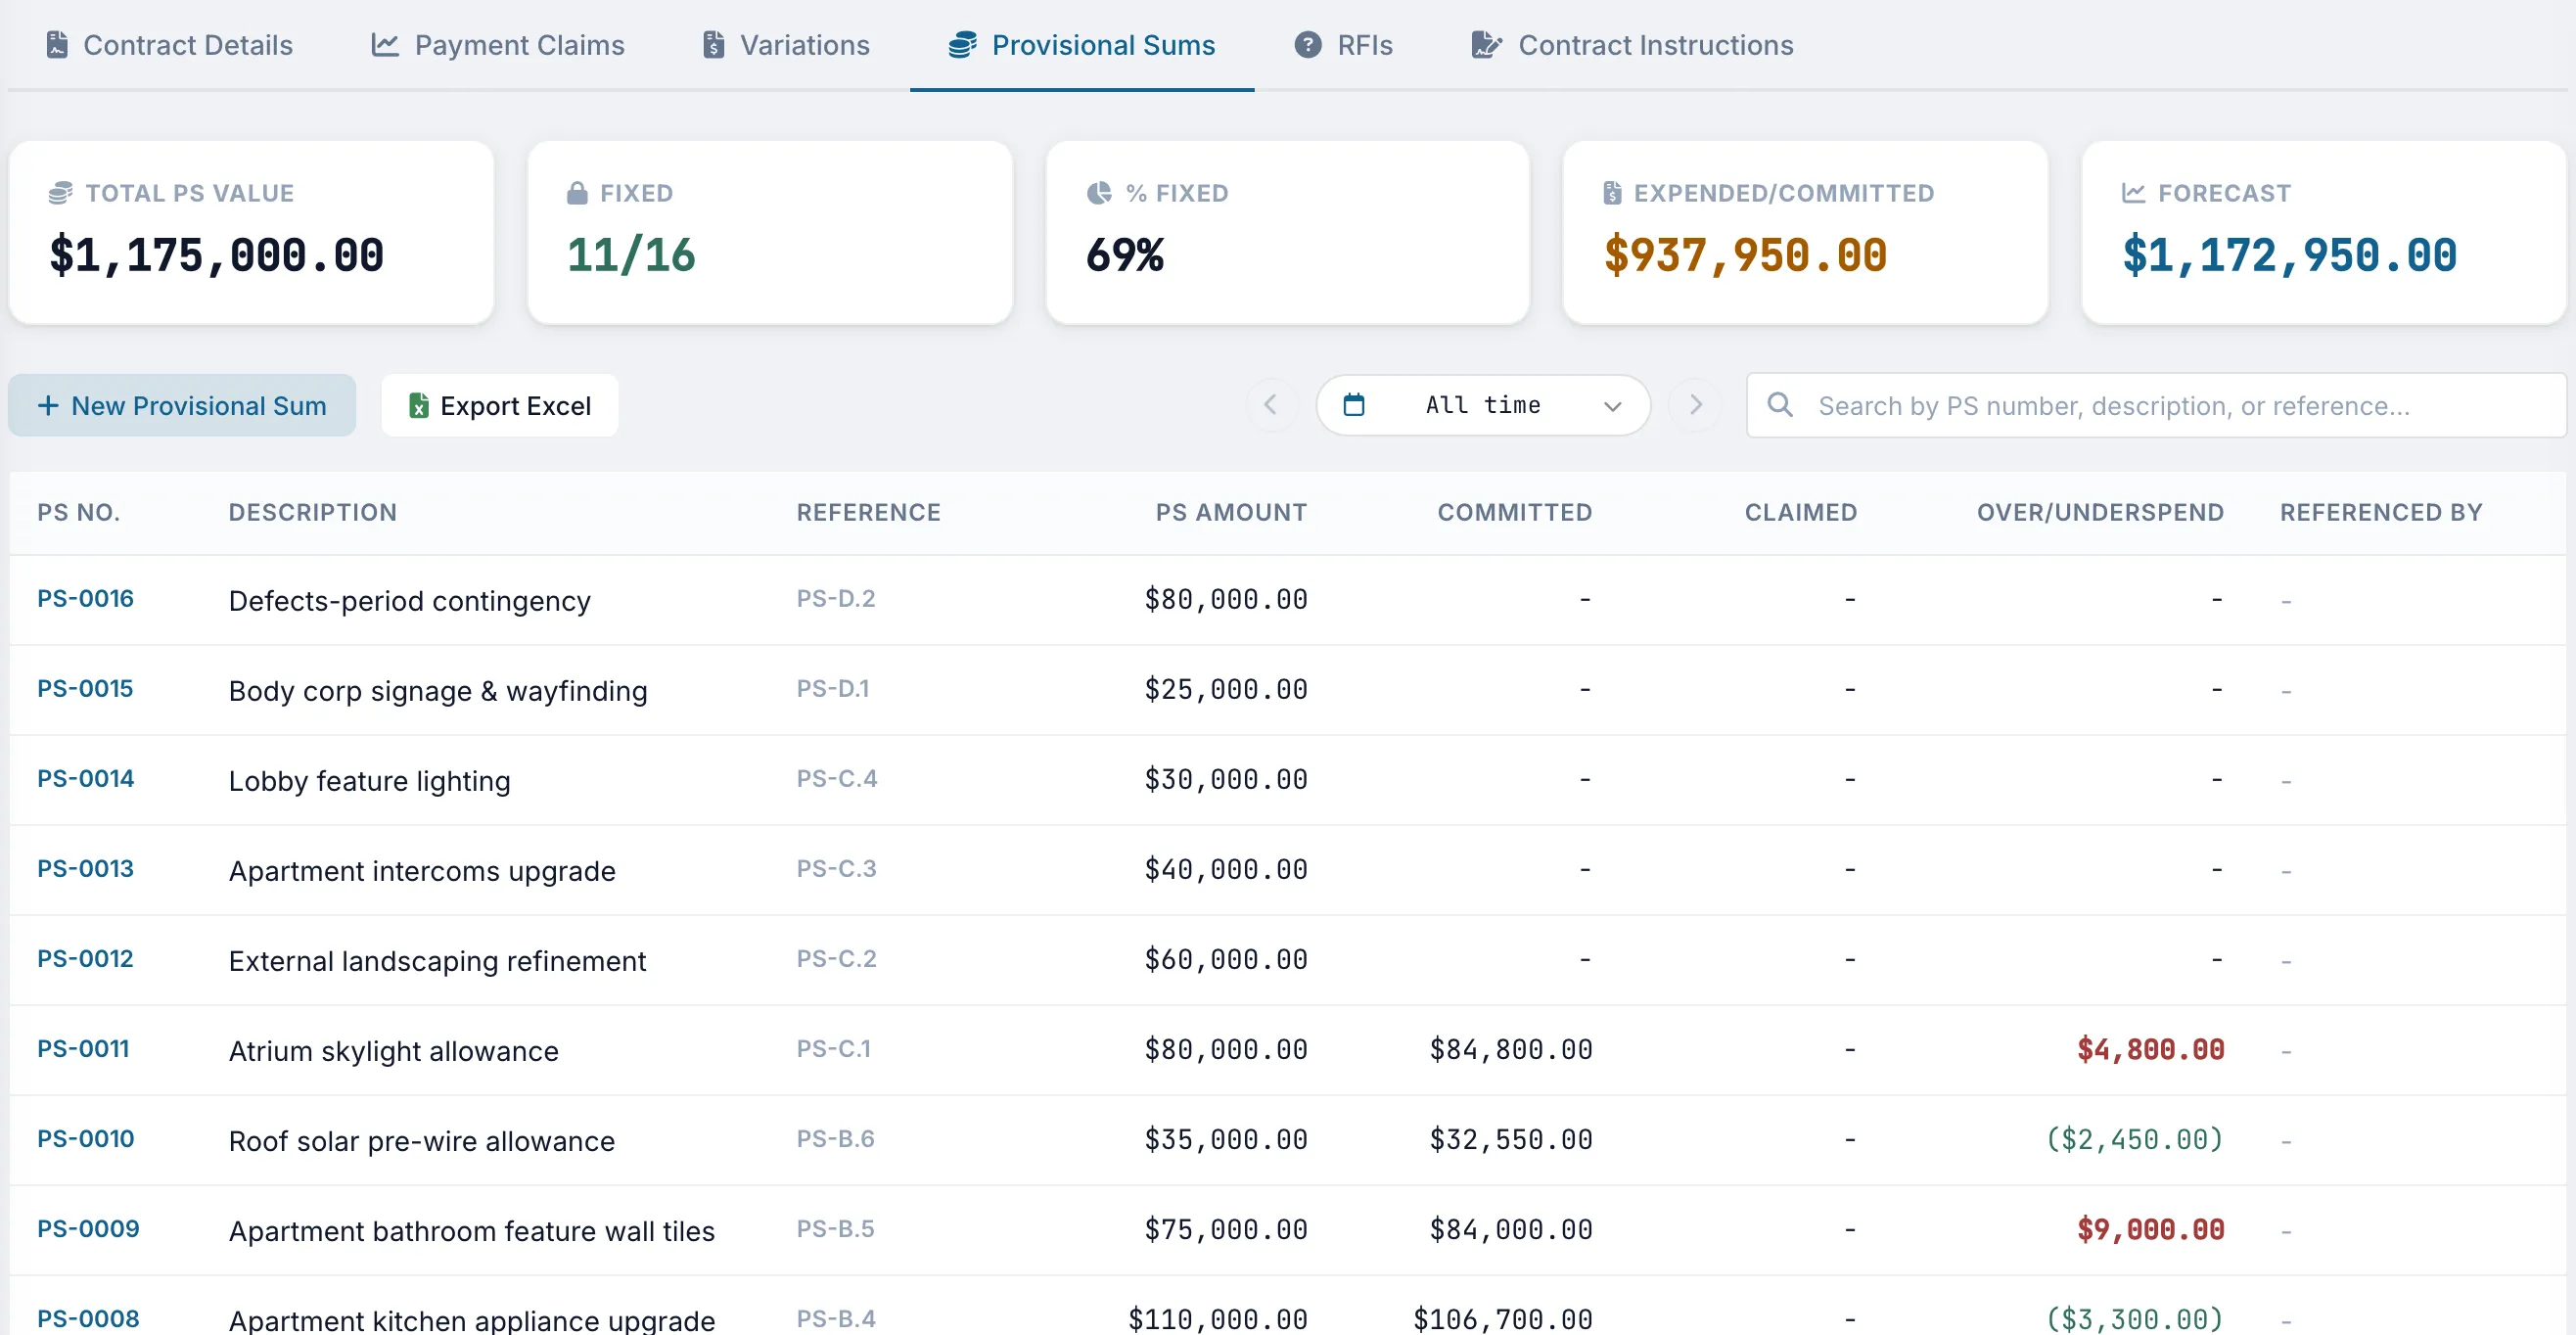Open the Contract Instructions tab
This screenshot has width=2576, height=1335.
point(1632,45)
